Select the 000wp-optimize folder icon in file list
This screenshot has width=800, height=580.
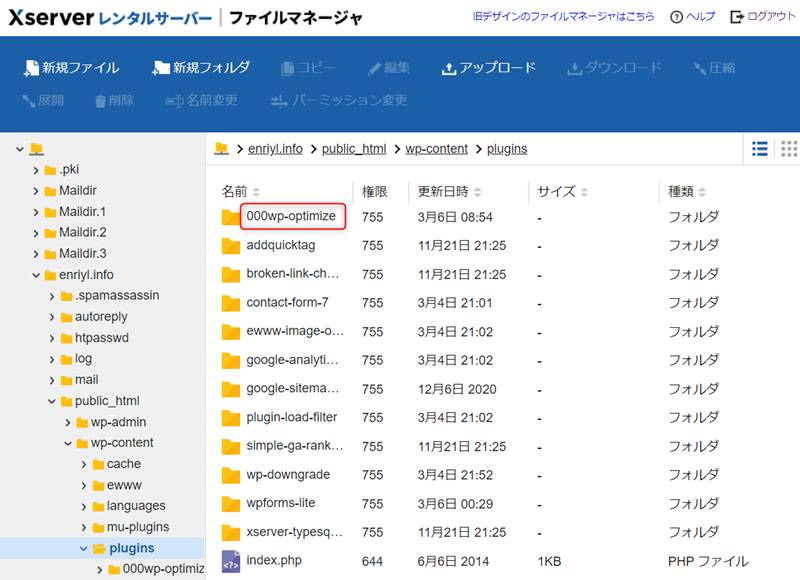coord(231,217)
